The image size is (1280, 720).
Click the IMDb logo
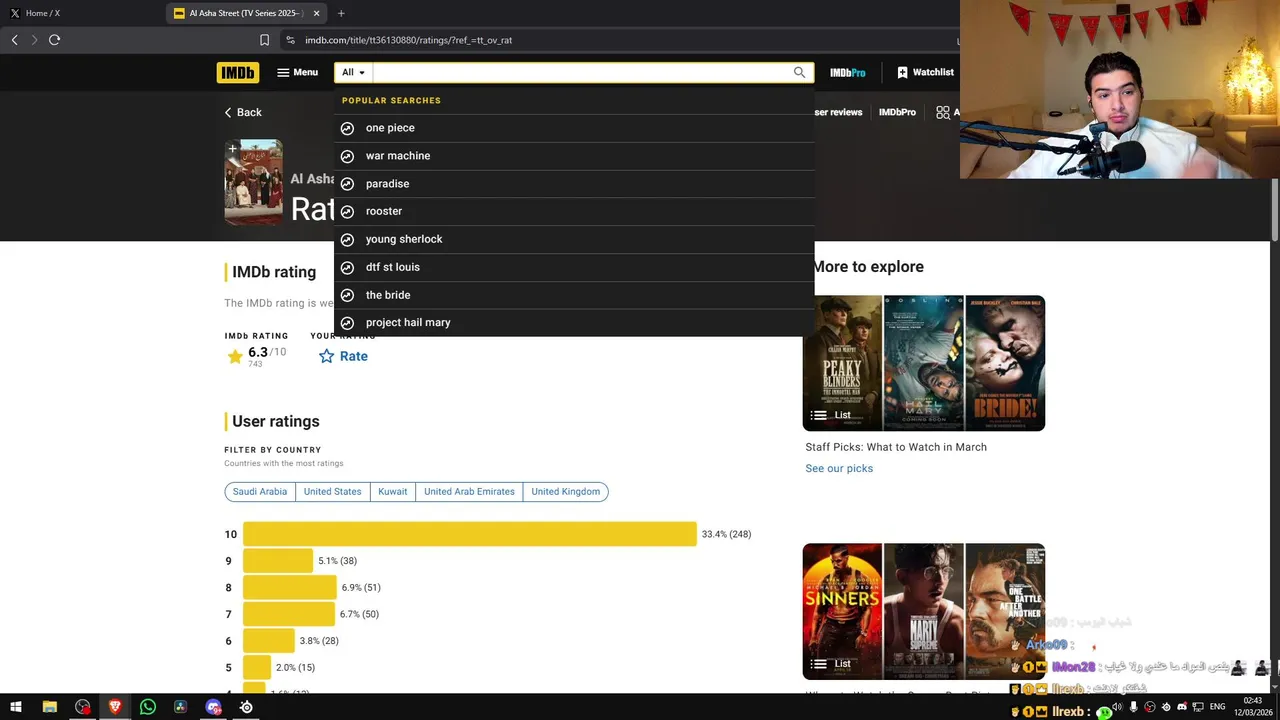tap(237, 72)
